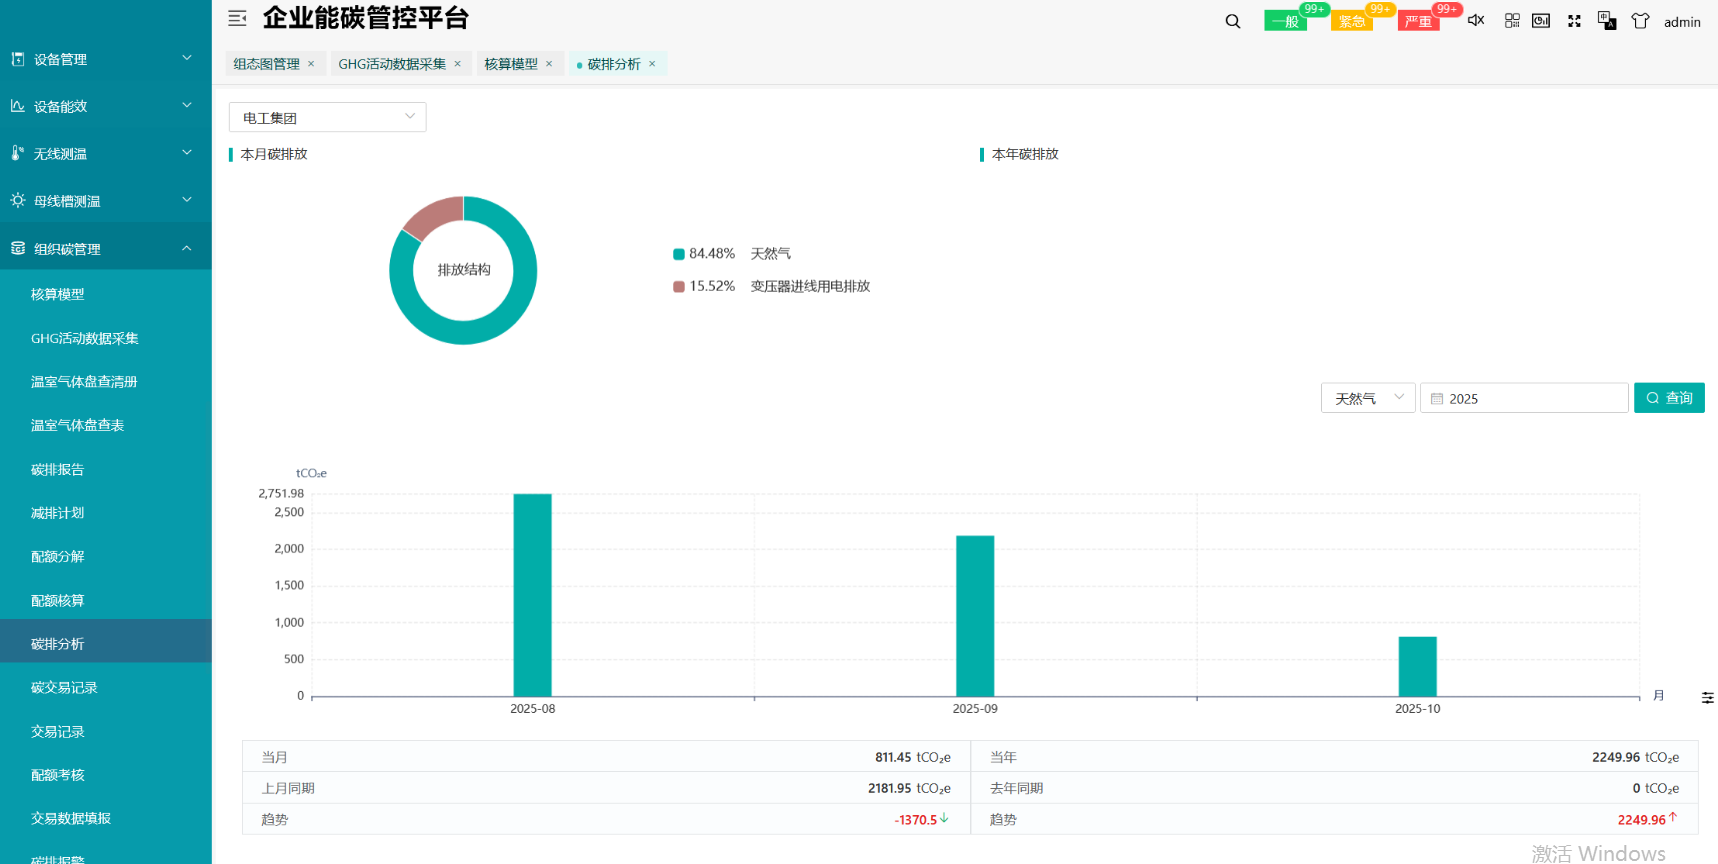Screen dimensions: 1718x864
Task: Expand the 设备管理 sidebar menu
Action: pos(105,59)
